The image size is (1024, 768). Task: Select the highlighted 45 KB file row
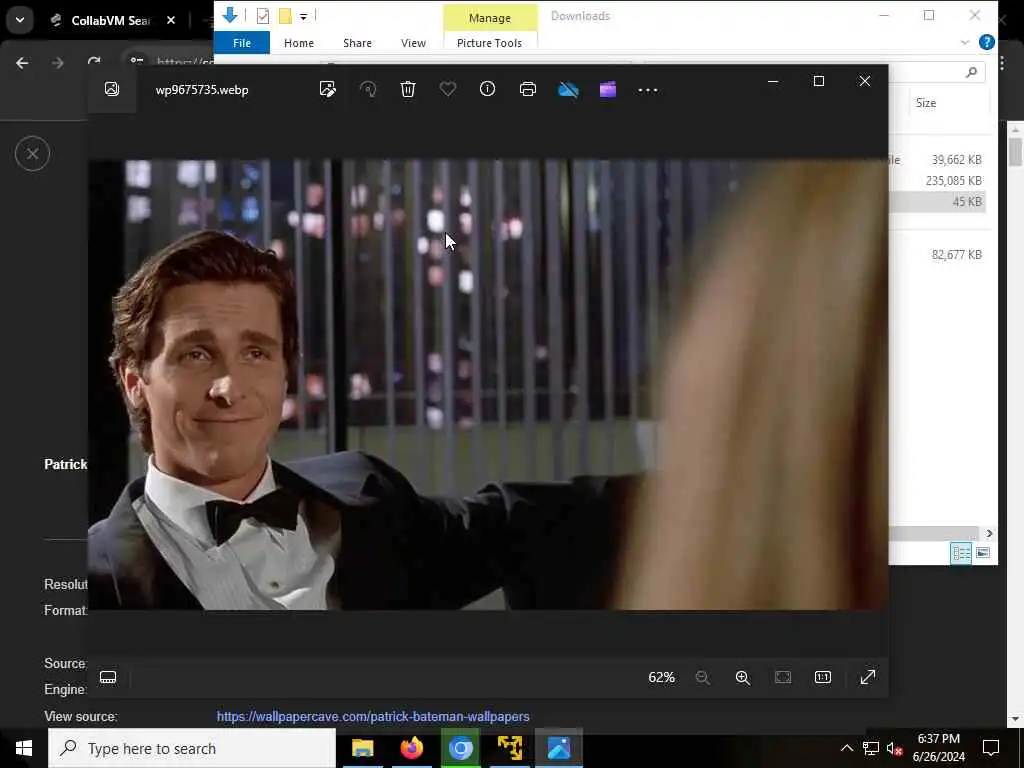(937, 202)
